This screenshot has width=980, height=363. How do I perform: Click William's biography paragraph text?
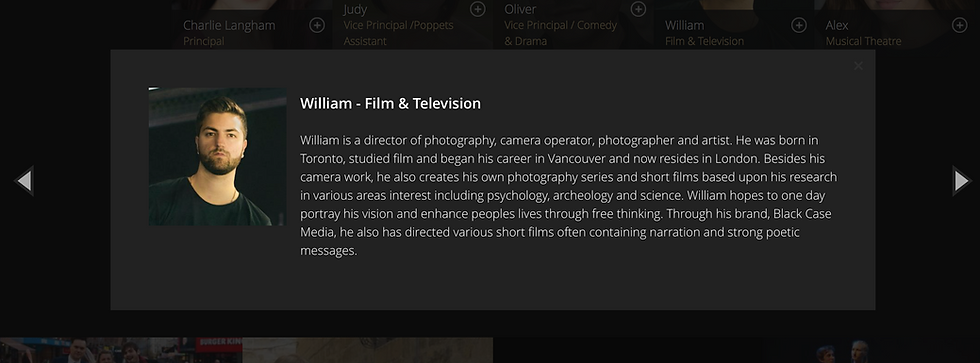[569, 195]
